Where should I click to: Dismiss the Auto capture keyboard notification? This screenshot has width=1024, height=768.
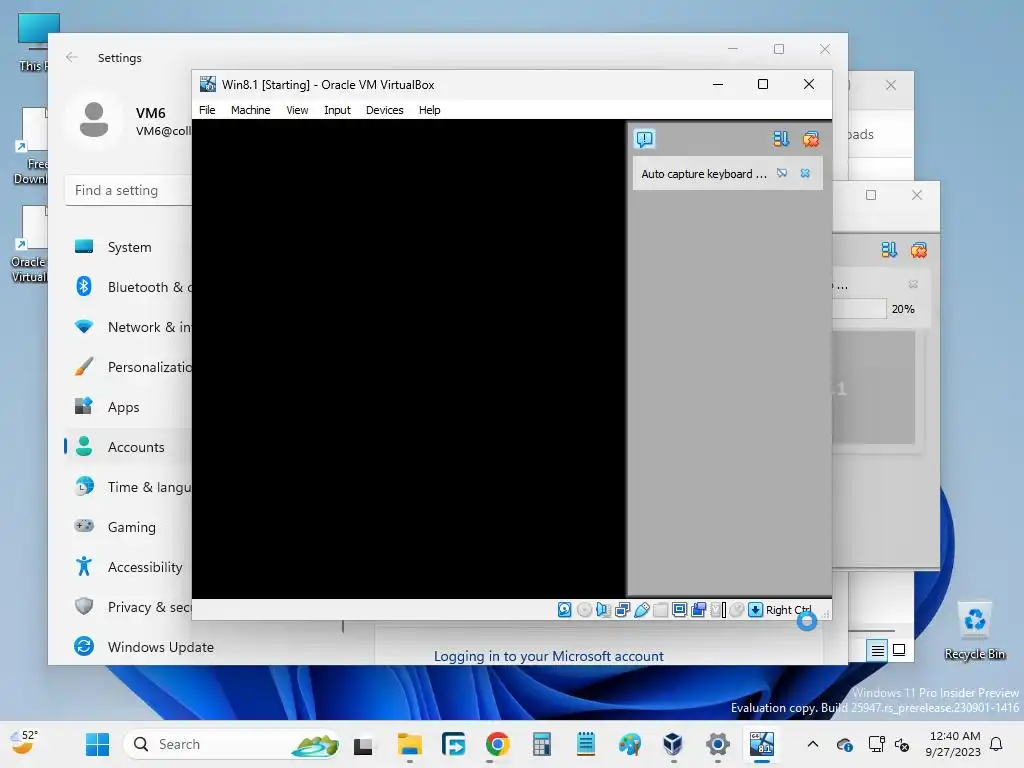coord(805,173)
